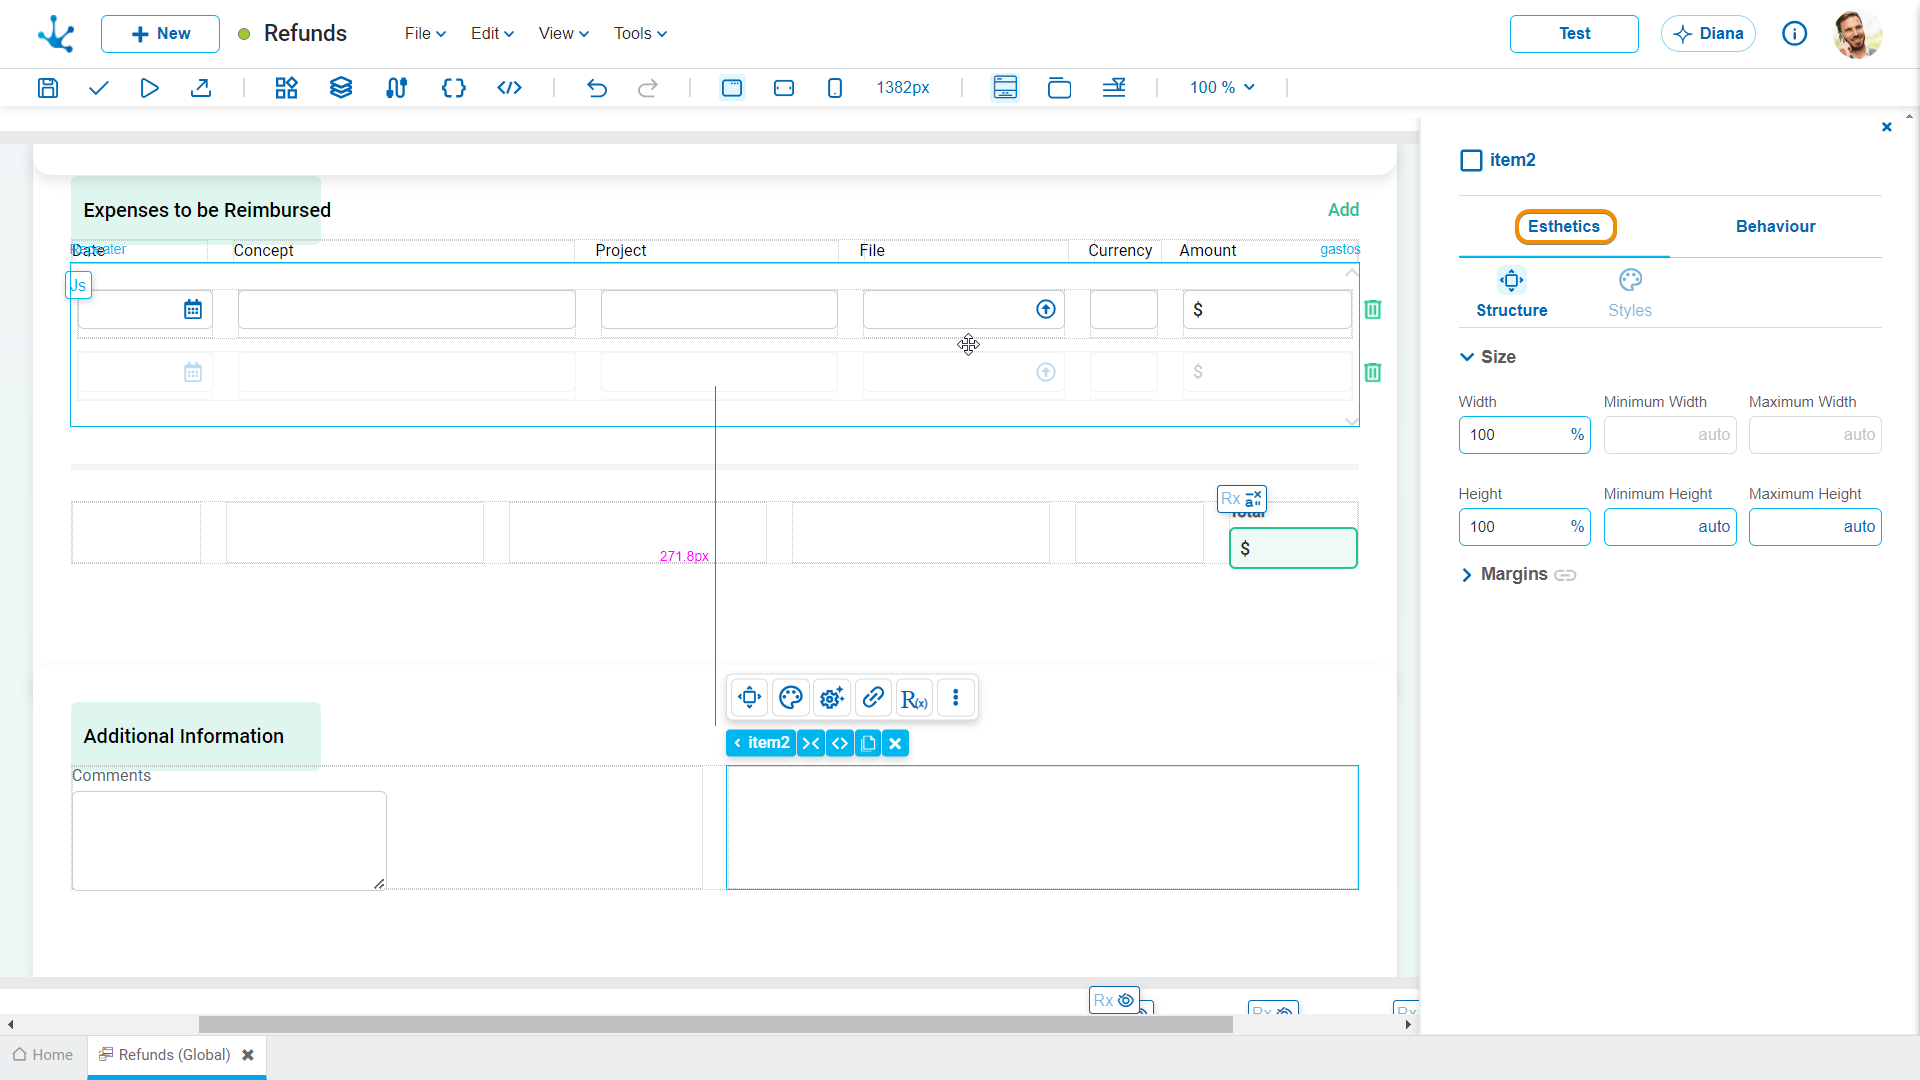Image resolution: width=1920 pixels, height=1080 pixels.
Task: Open the three-dots more options menu
Action: pos(956,698)
